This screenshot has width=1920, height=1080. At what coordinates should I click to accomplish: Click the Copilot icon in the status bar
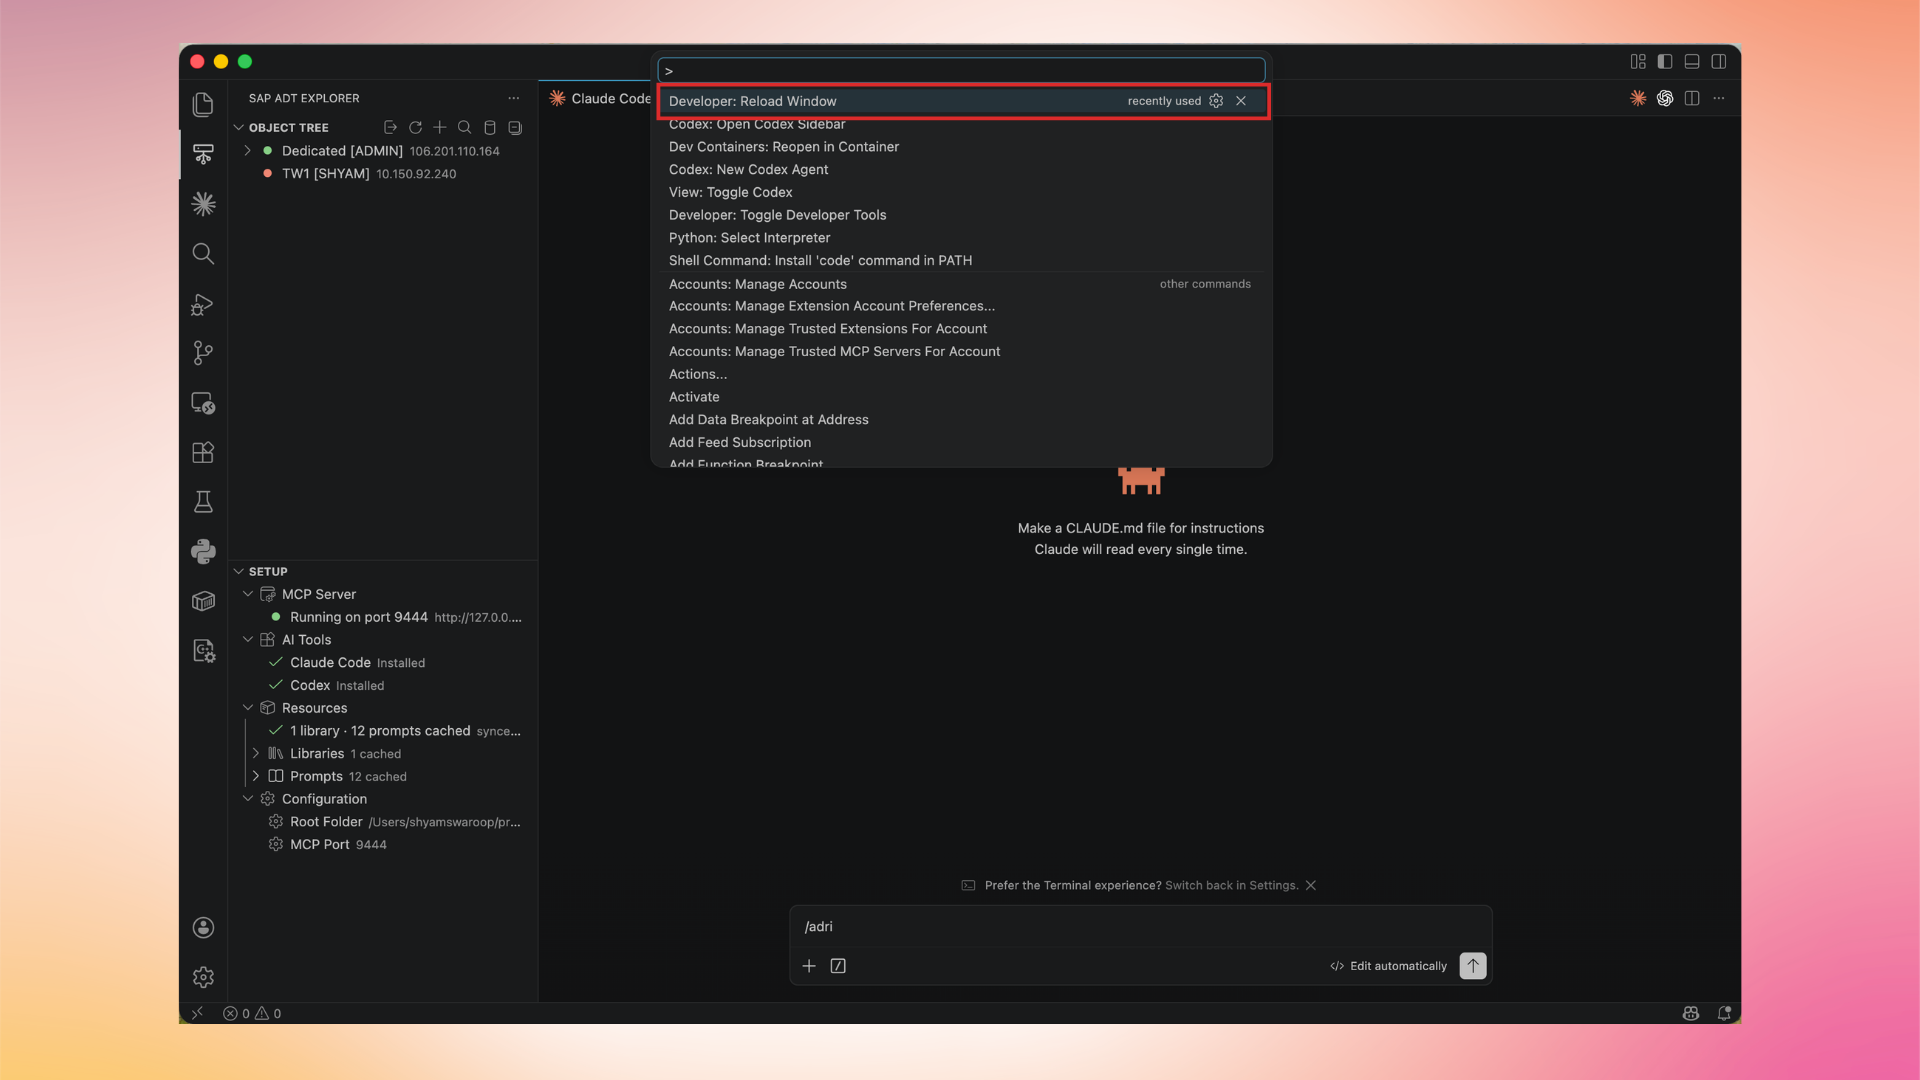[1690, 1013]
